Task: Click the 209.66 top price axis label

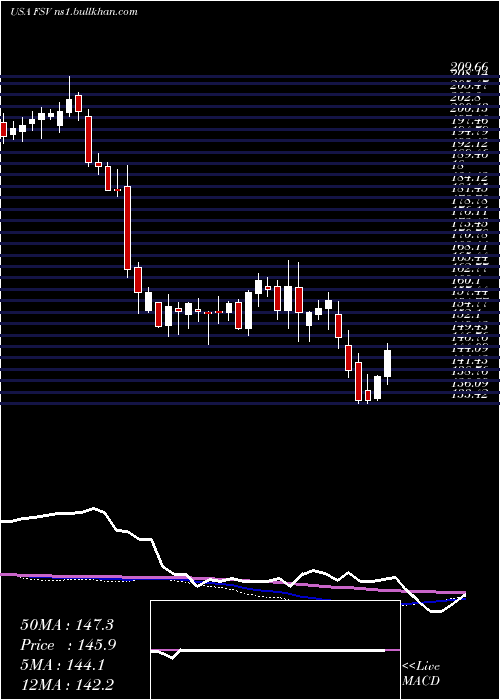Action: pyautogui.click(x=469, y=67)
